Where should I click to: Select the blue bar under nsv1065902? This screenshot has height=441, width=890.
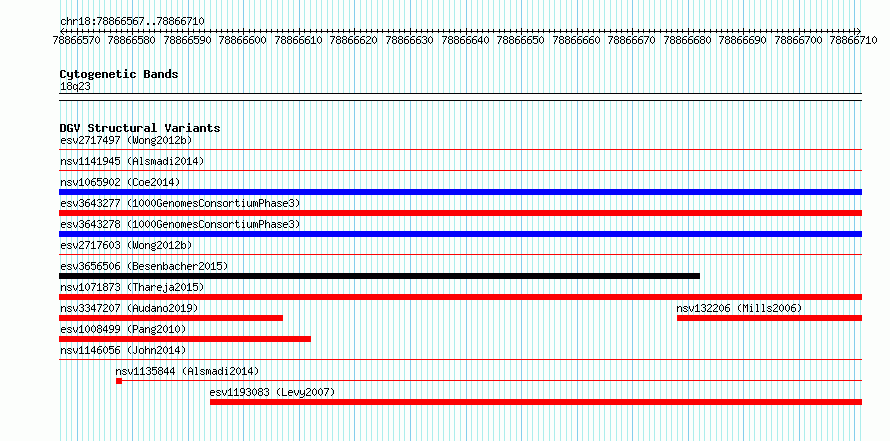460,192
